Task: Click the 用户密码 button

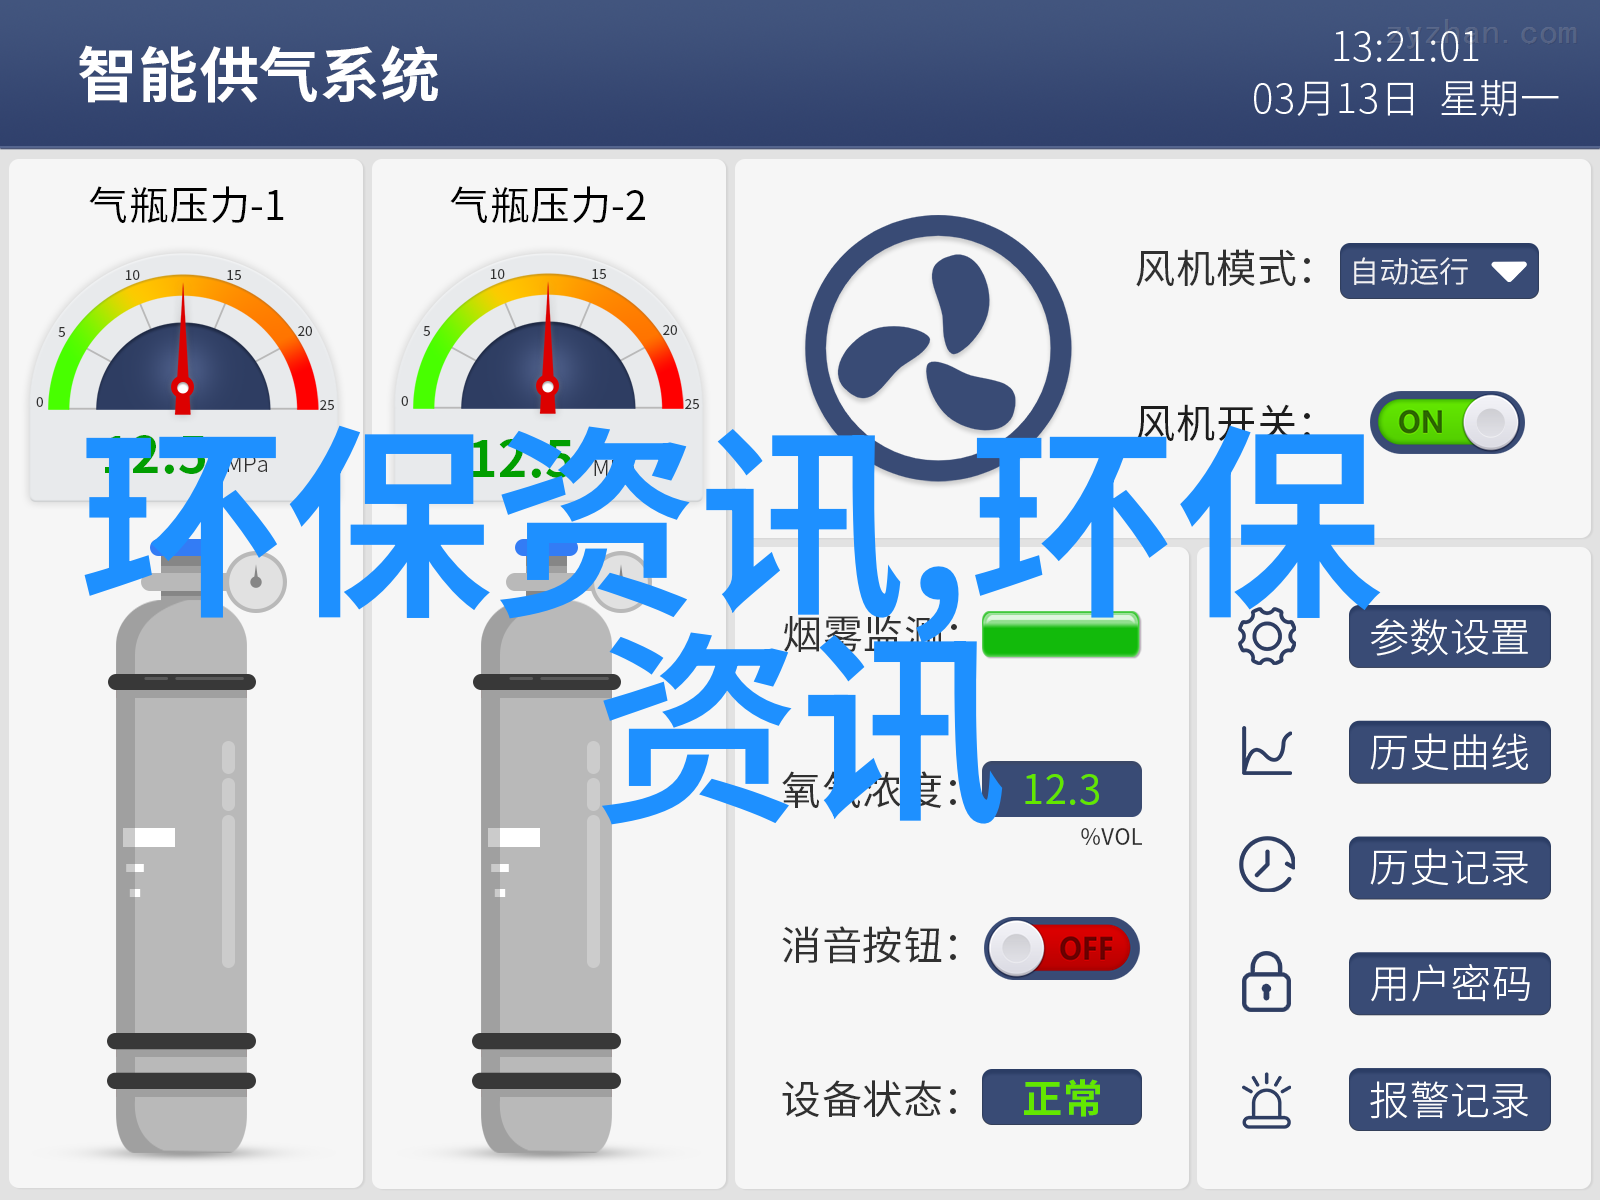Action: [1450, 983]
